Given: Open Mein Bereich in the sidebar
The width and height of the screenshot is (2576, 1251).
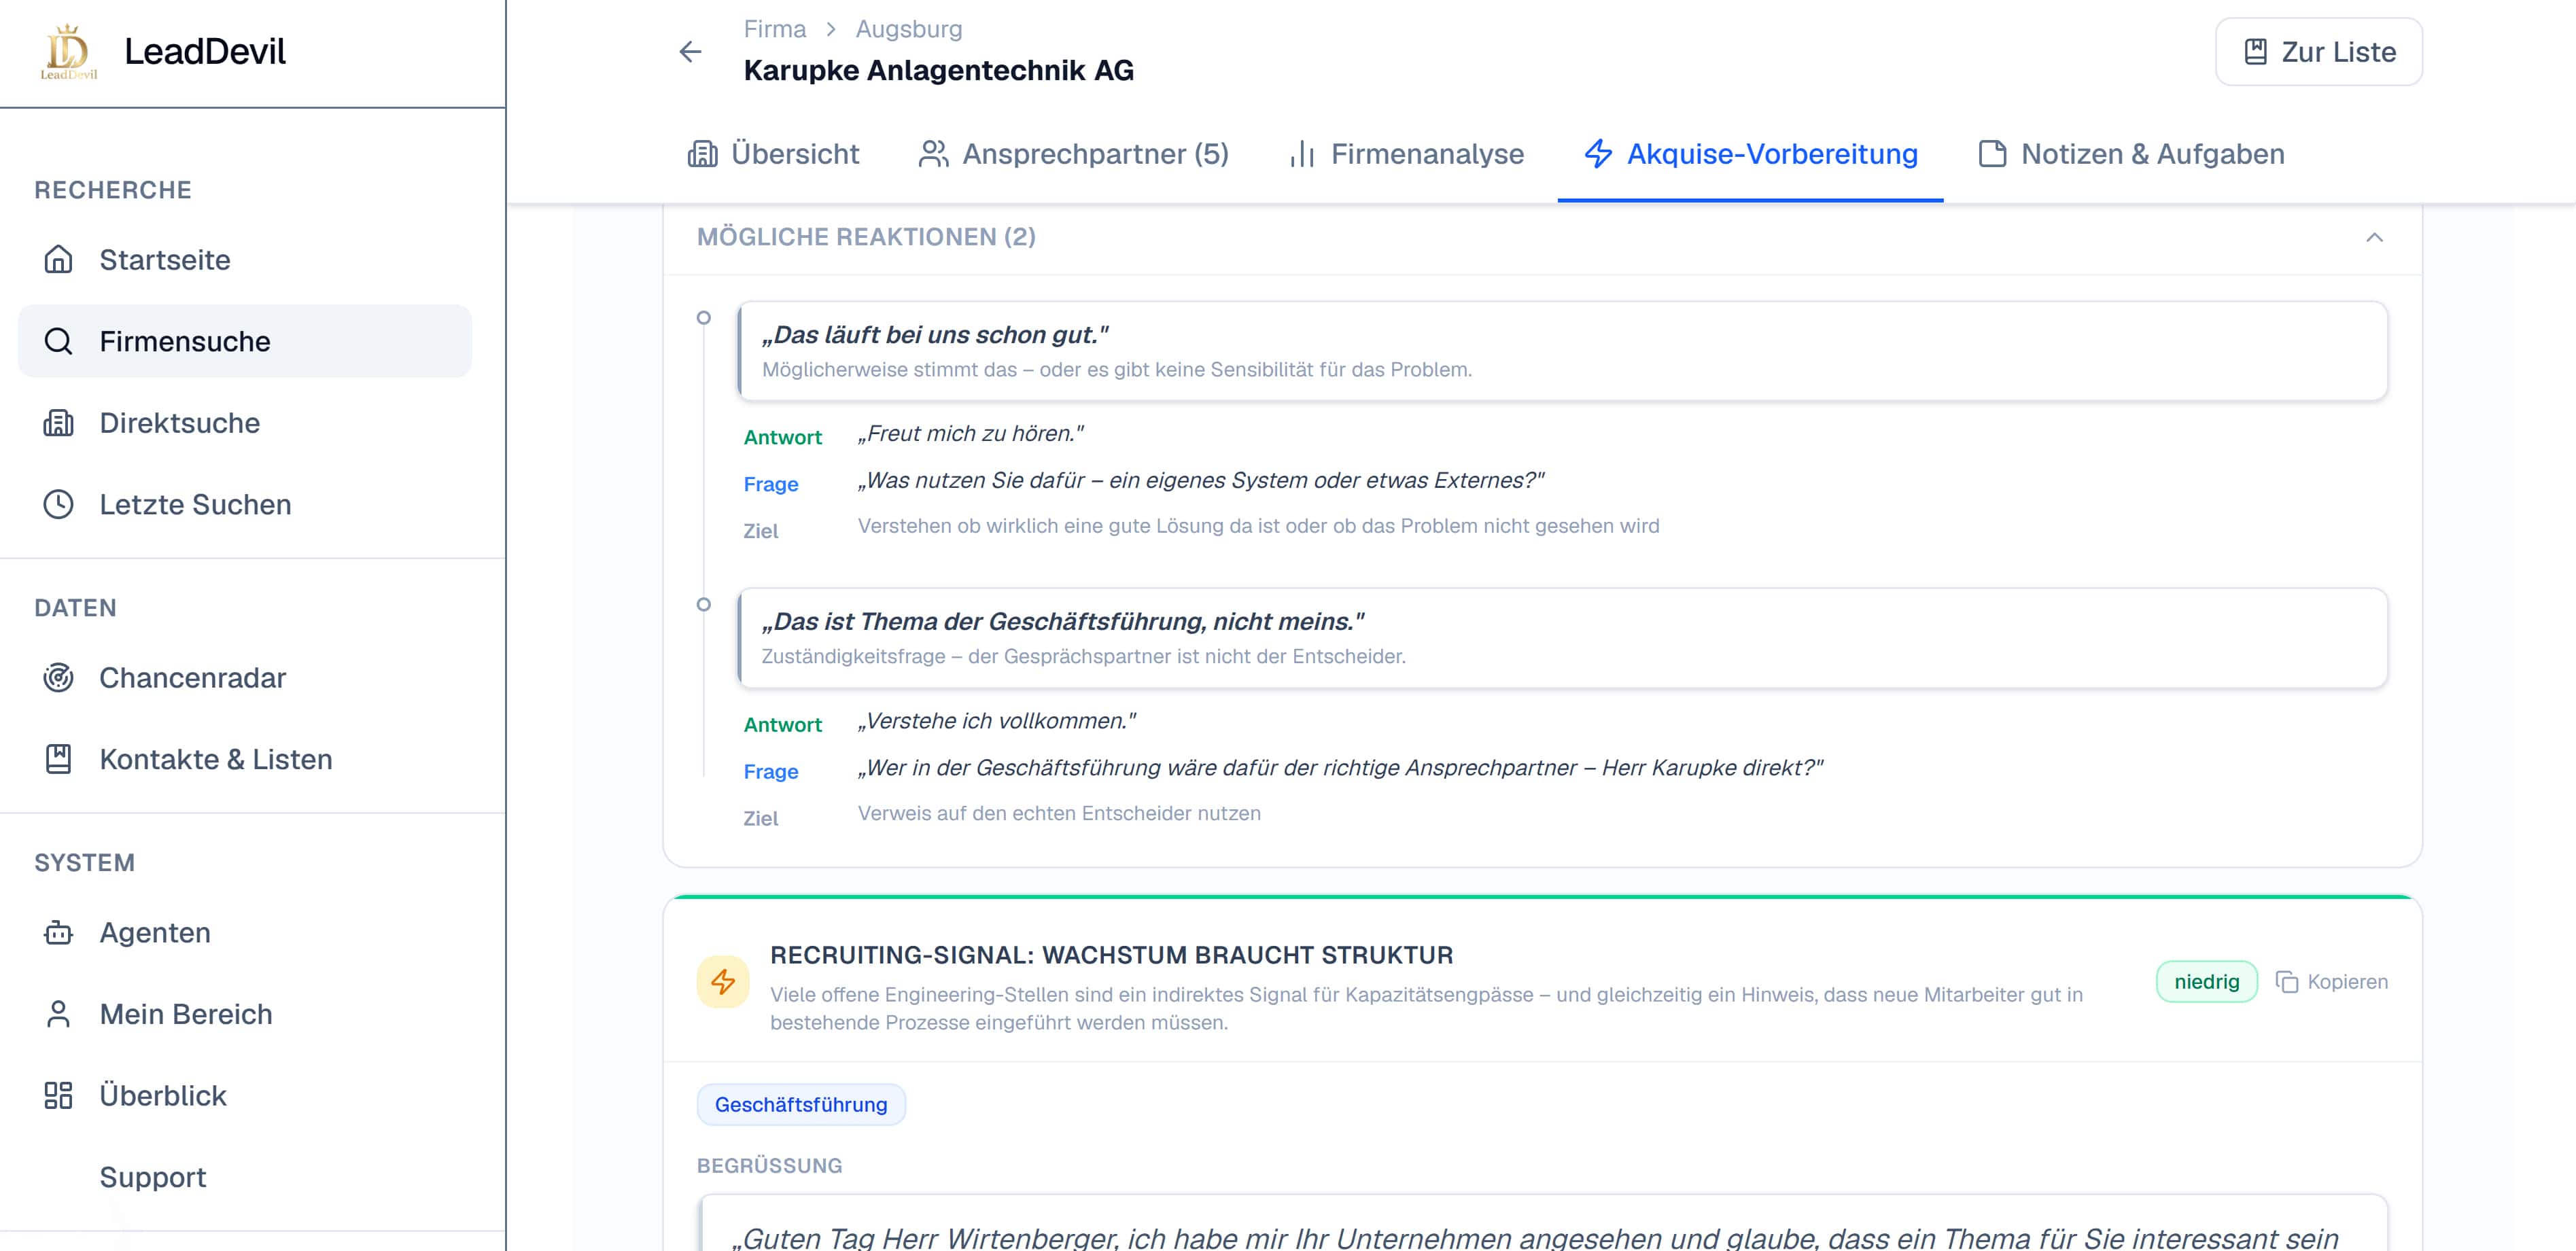Looking at the screenshot, I should pyautogui.click(x=245, y=1014).
